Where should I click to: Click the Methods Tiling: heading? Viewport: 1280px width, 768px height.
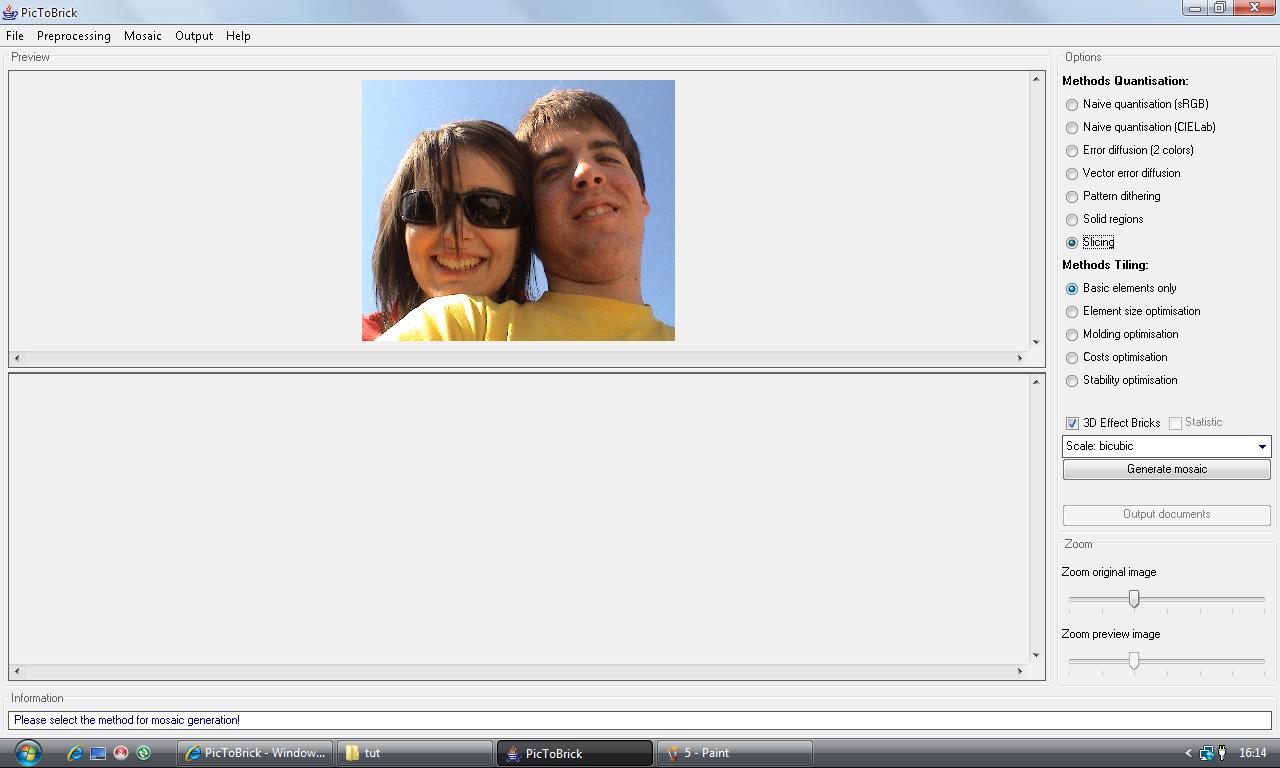tap(1105, 265)
